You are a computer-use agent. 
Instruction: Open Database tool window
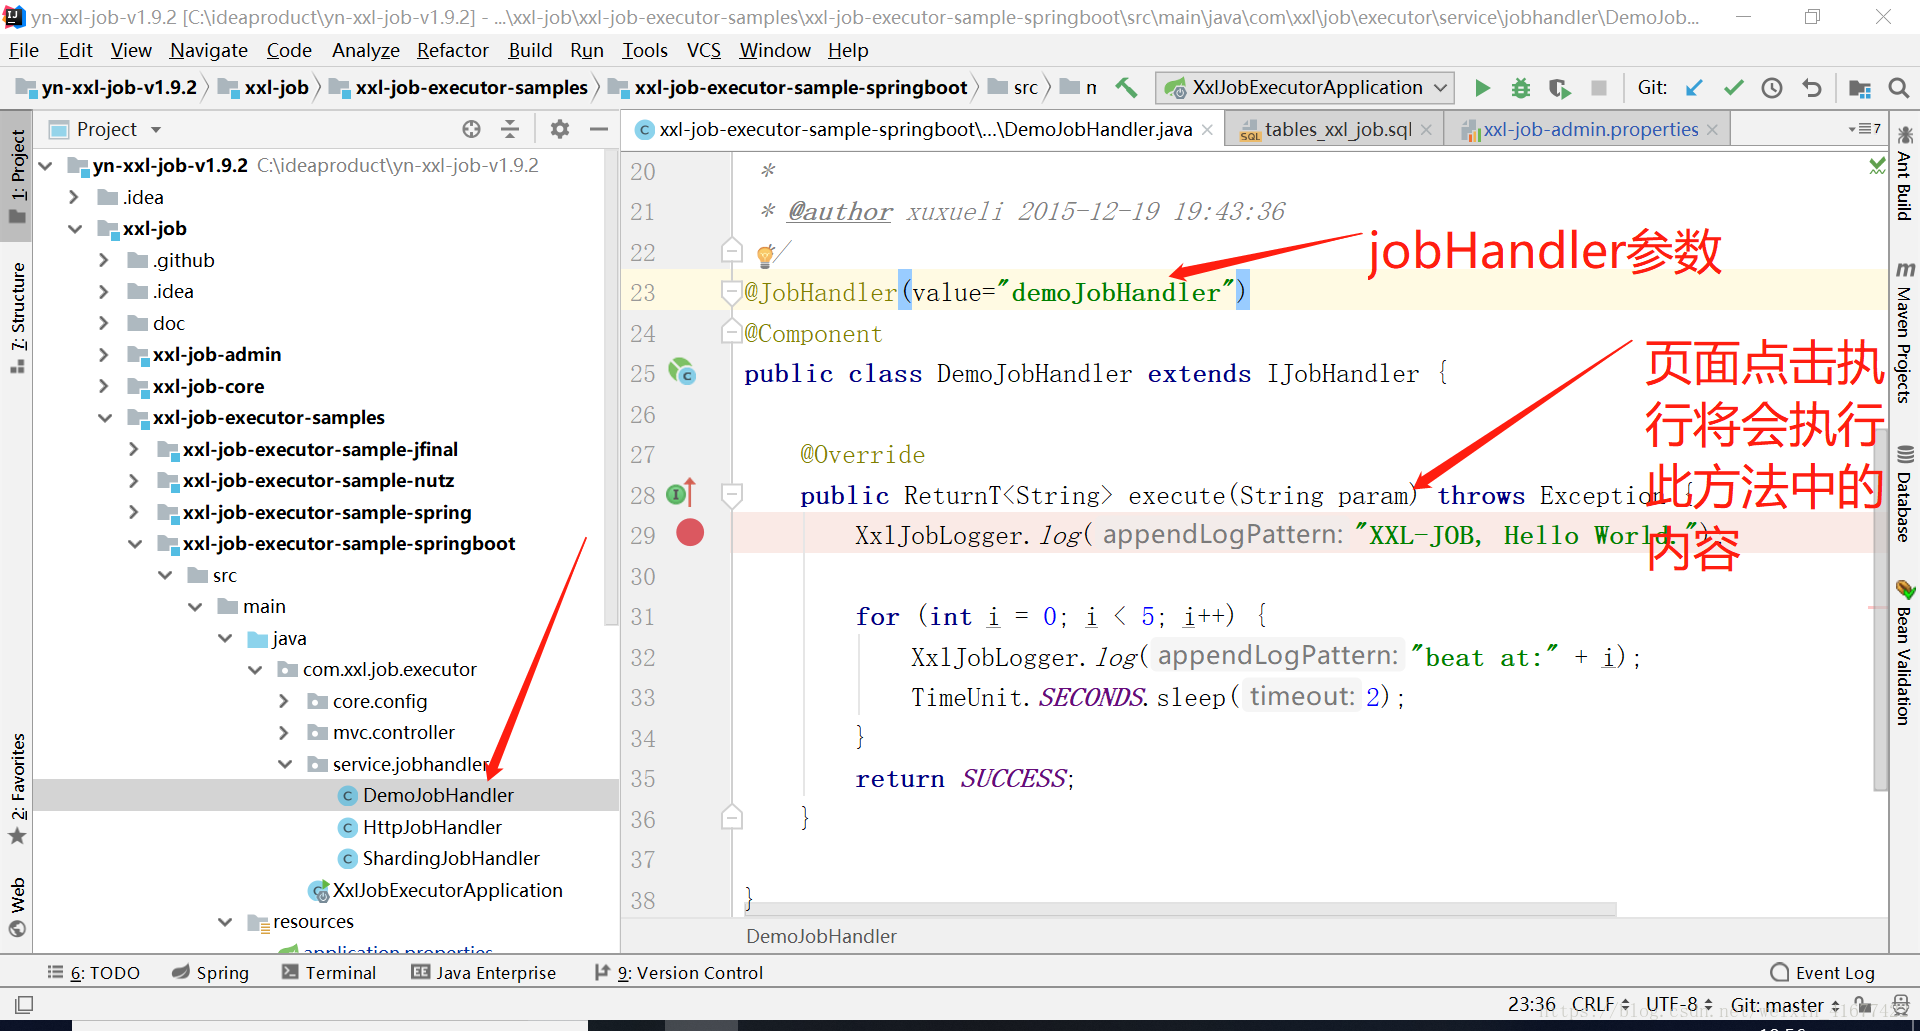[1904, 494]
